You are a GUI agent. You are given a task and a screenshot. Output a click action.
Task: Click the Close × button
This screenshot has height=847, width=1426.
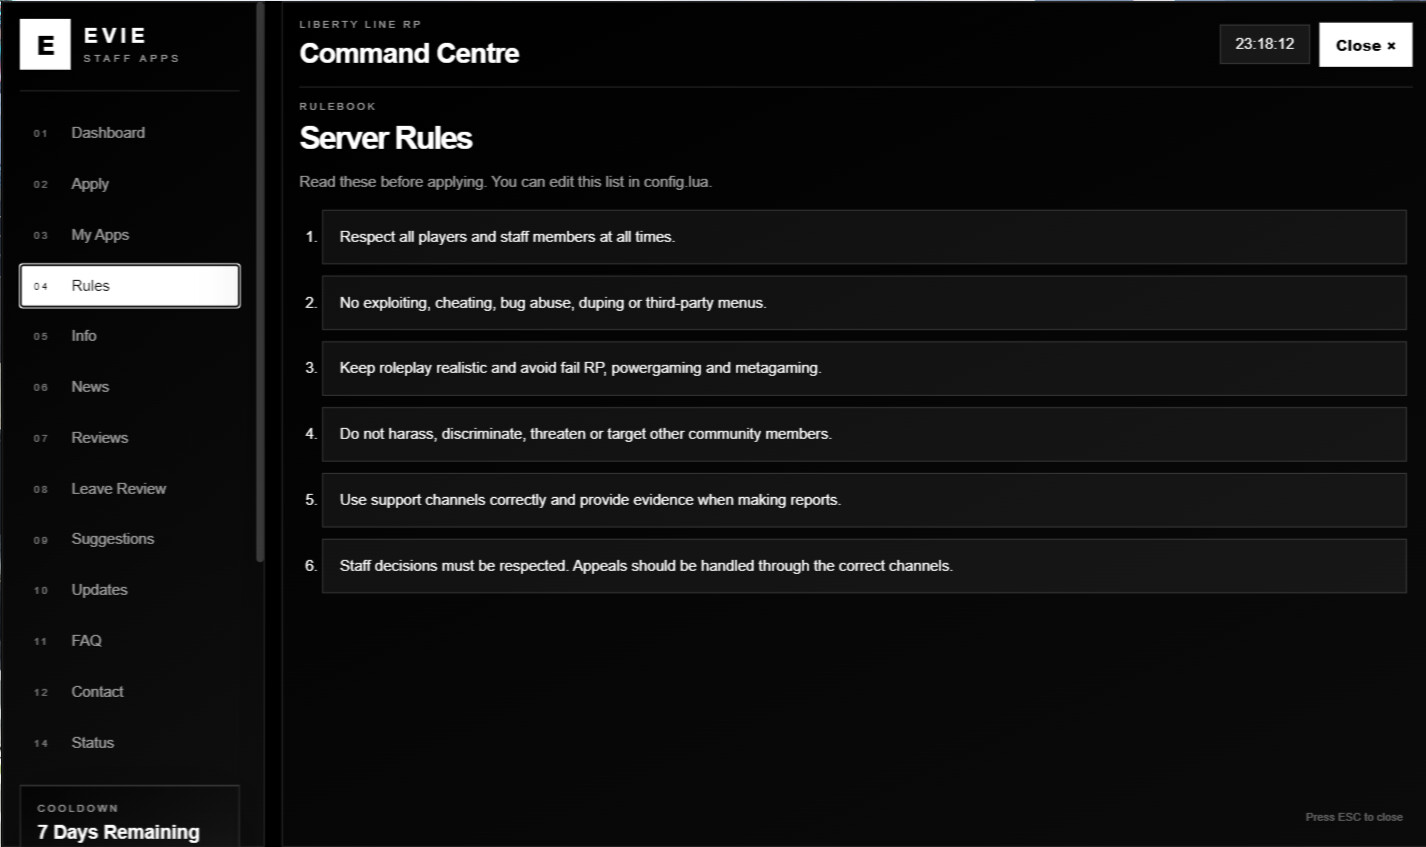(x=1365, y=45)
